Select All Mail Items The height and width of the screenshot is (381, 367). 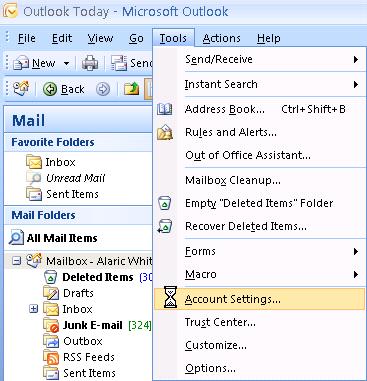[x=62, y=238]
